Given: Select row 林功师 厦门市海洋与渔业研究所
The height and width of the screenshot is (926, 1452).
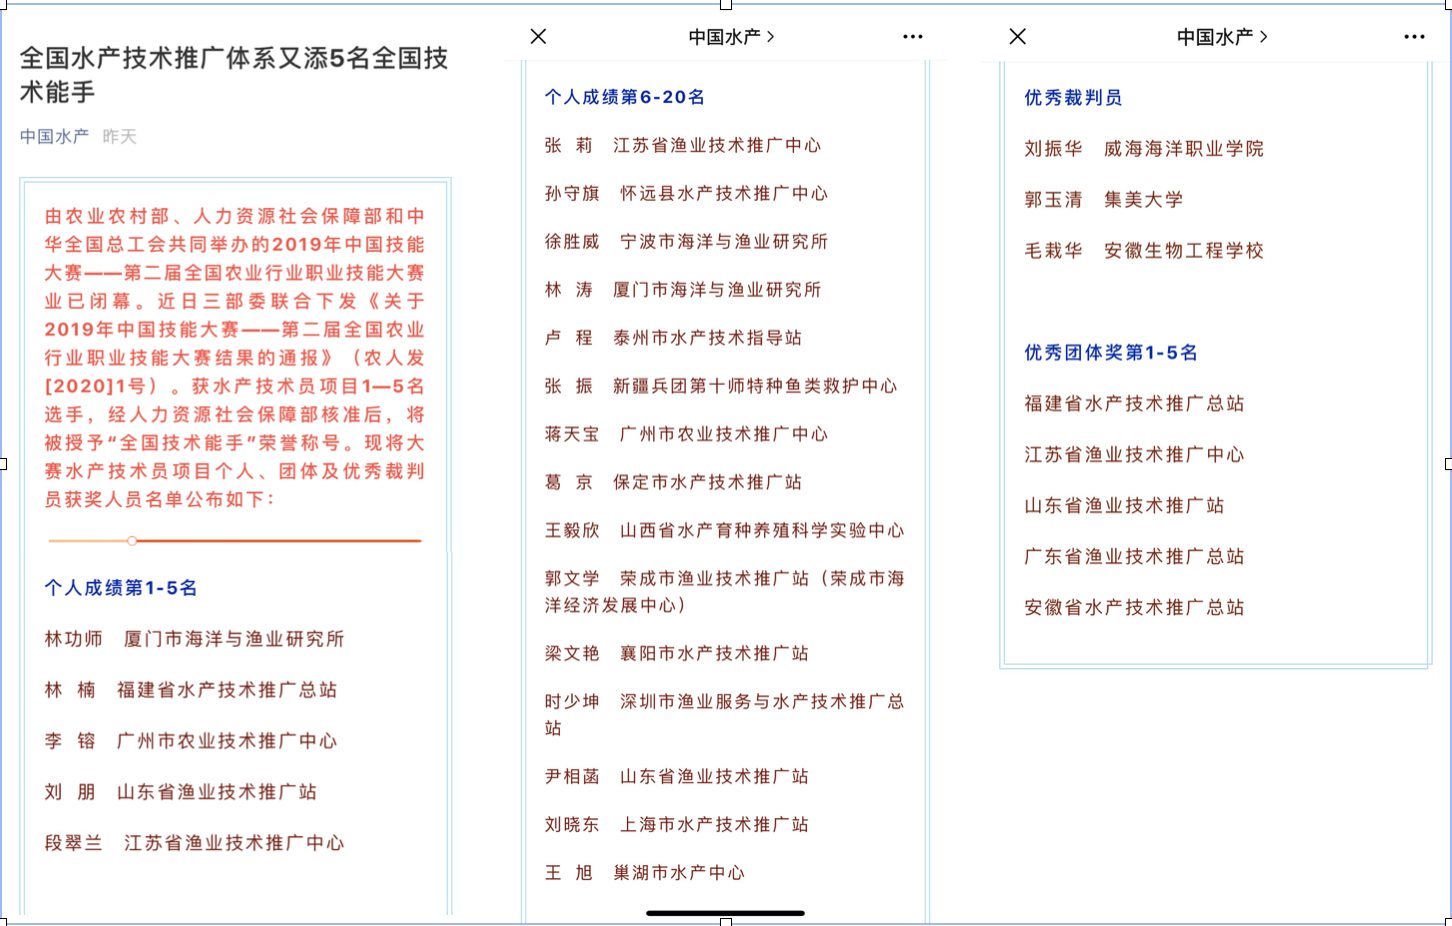Looking at the screenshot, I should point(194,639).
